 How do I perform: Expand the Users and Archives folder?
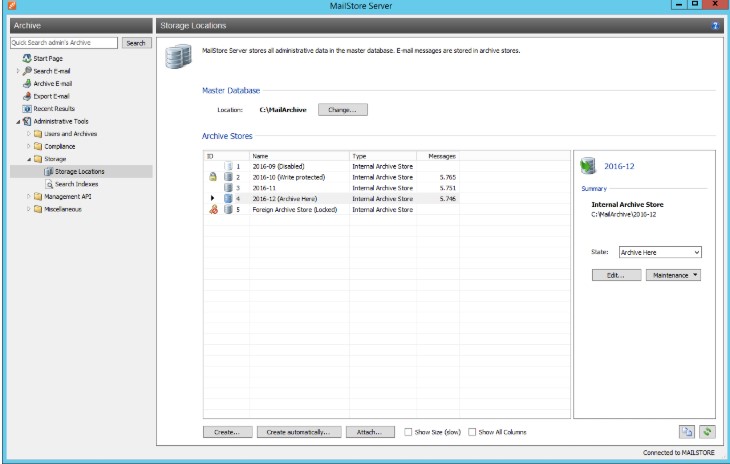point(28,134)
